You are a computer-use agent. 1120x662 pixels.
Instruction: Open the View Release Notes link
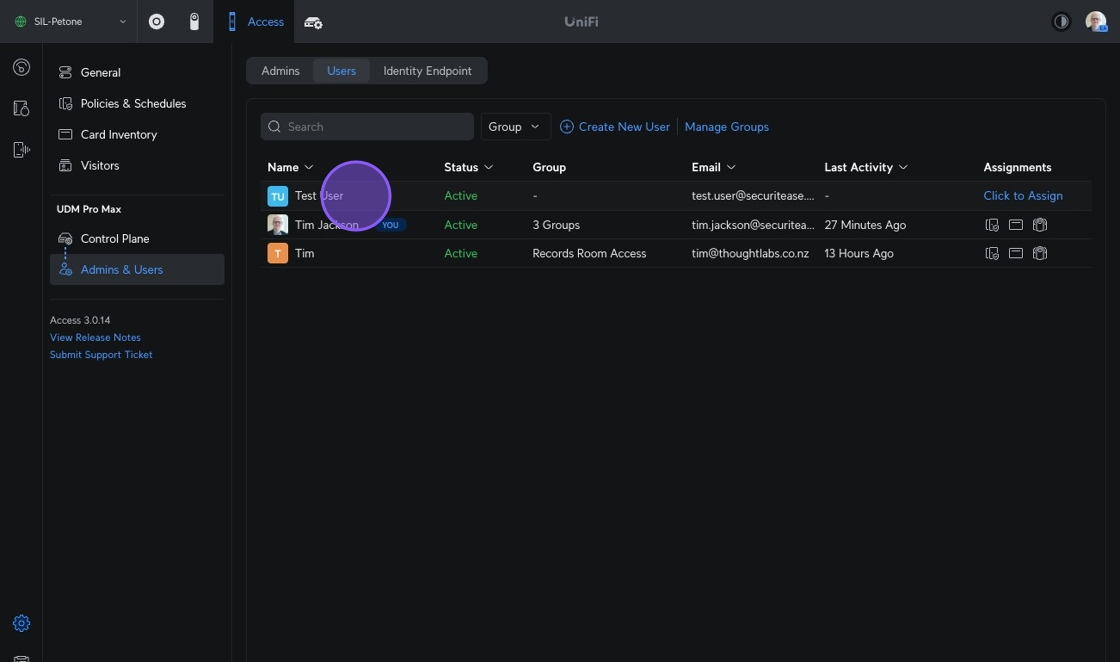point(95,338)
